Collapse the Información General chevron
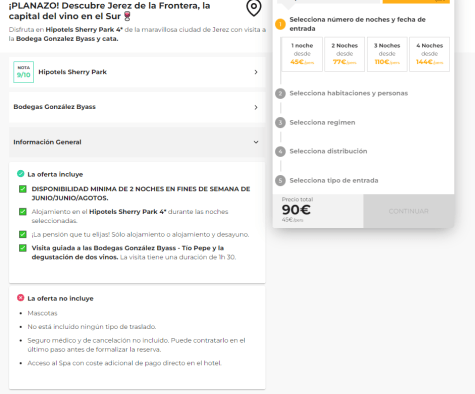Image resolution: width=475 pixels, height=394 pixels. 256,142
